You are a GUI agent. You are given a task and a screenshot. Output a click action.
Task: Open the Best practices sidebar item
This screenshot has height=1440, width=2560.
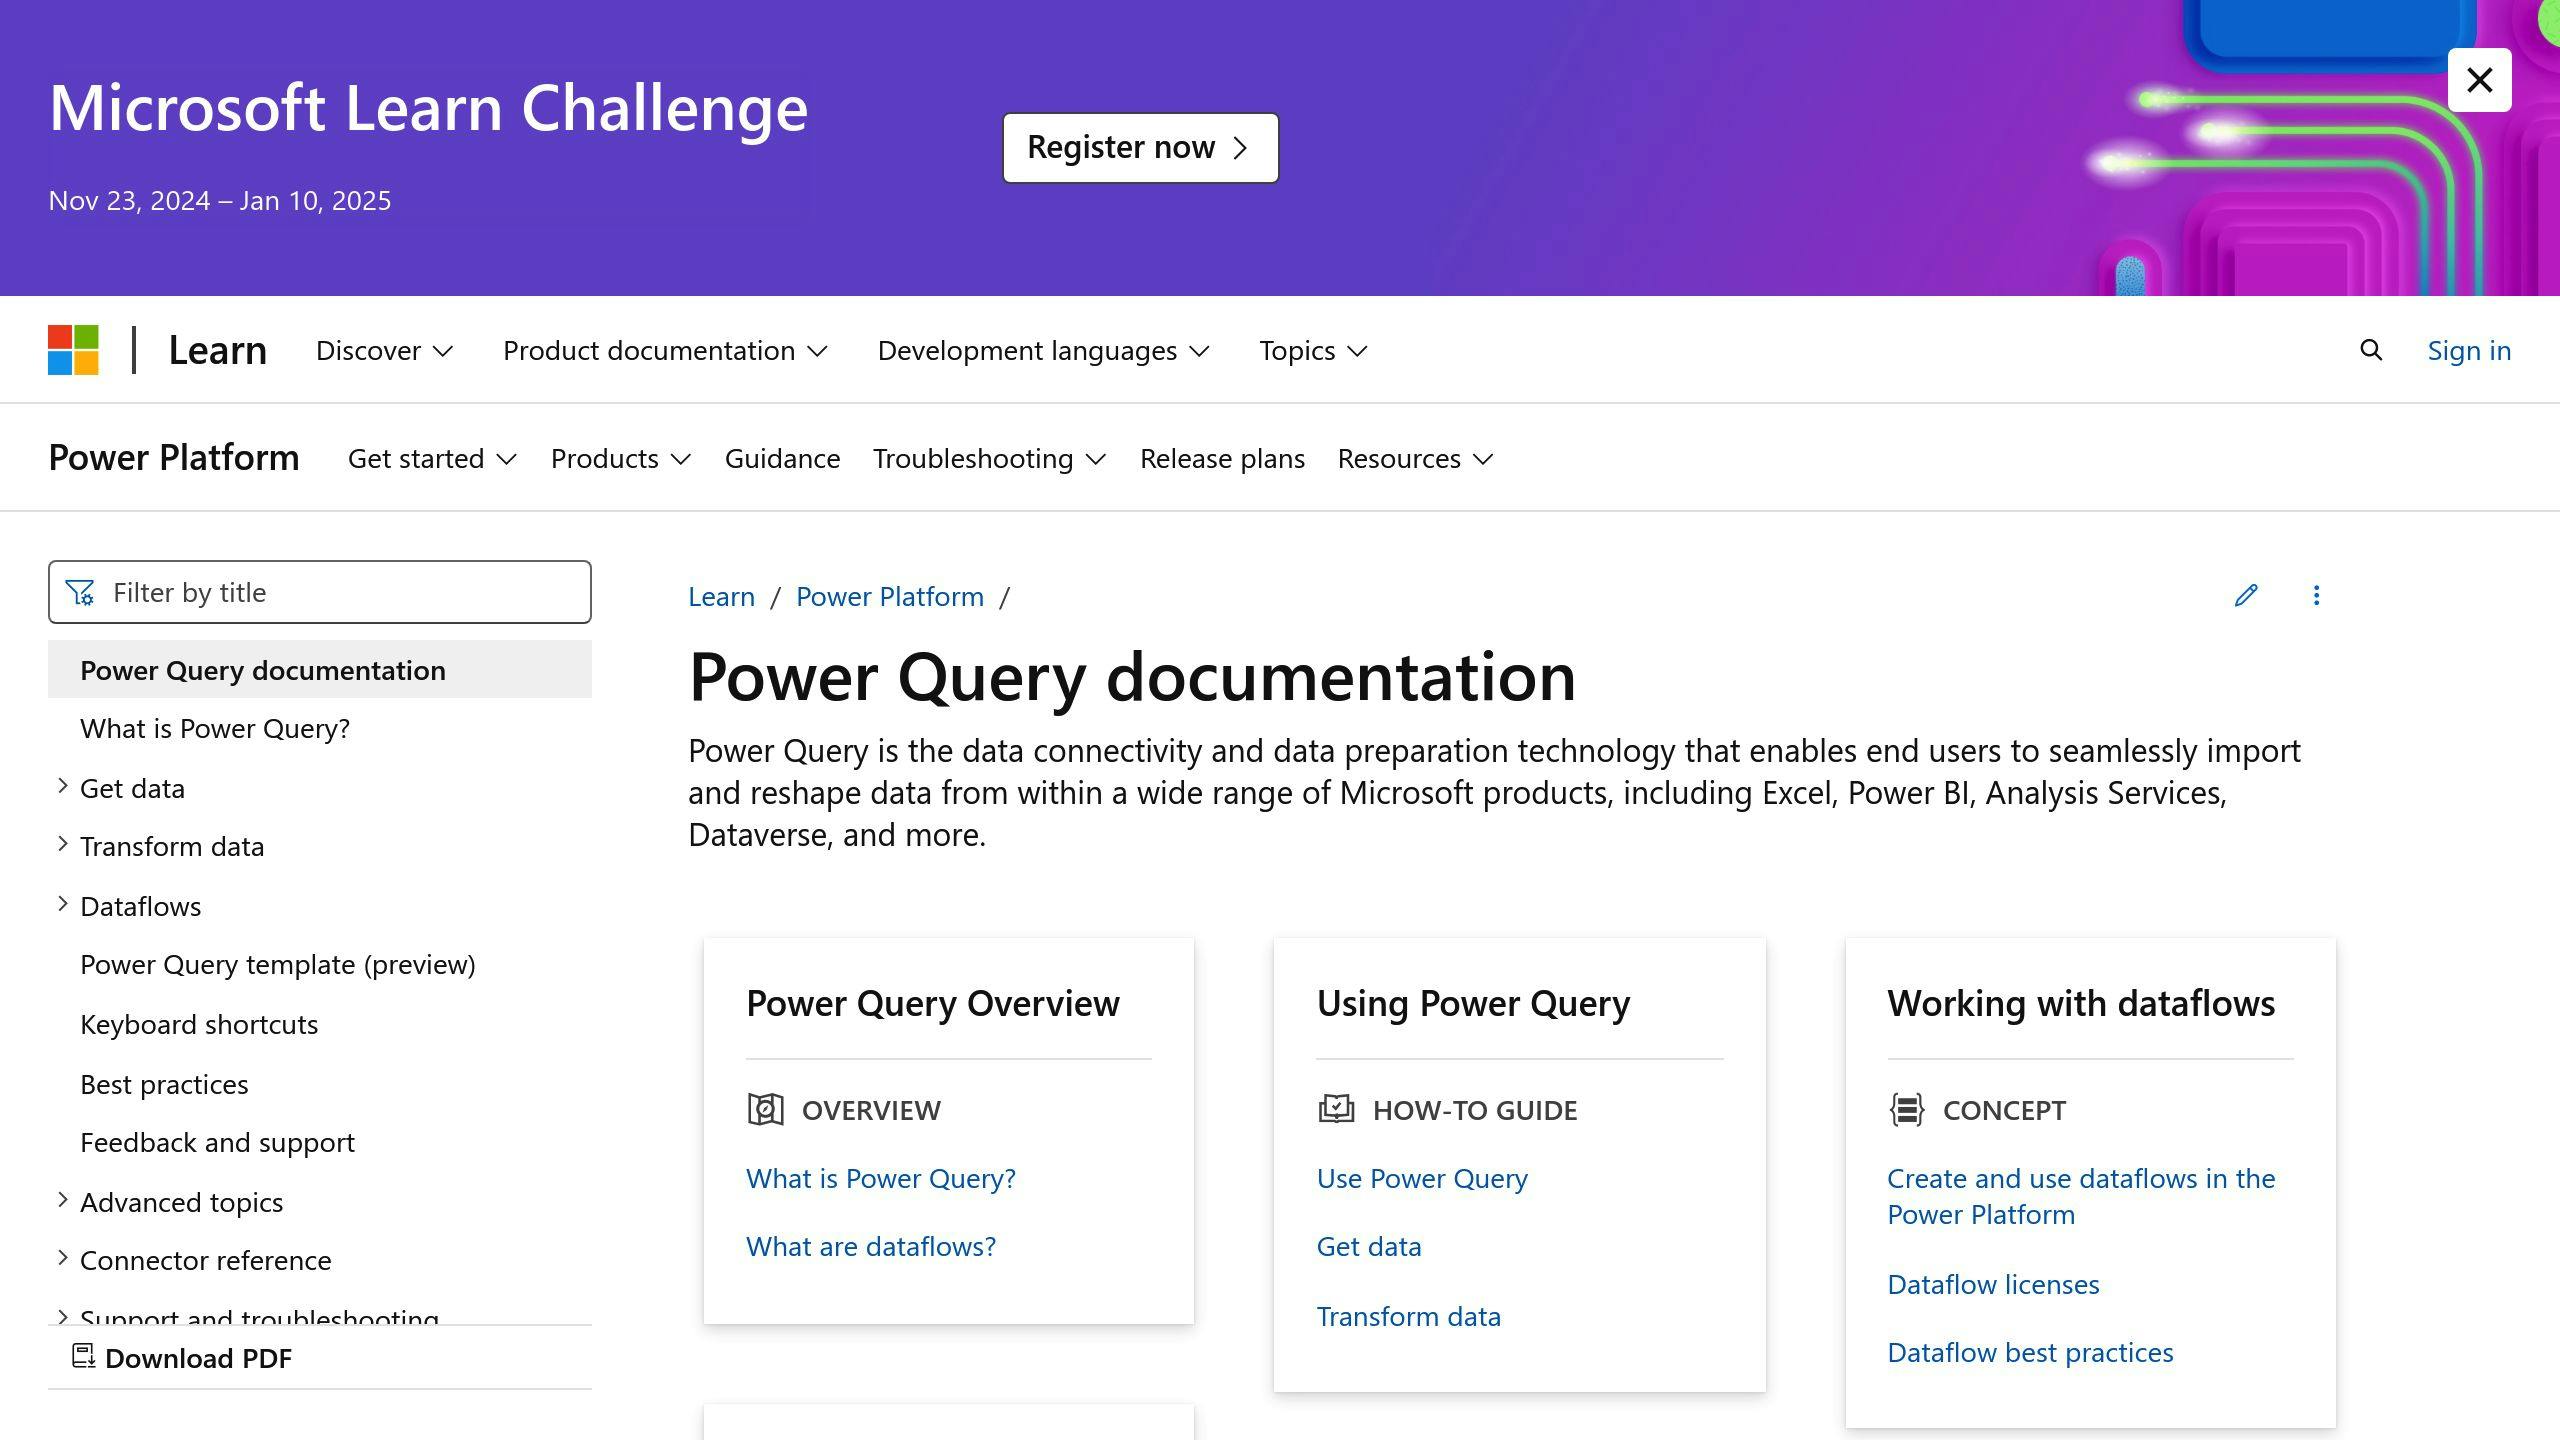click(164, 1084)
